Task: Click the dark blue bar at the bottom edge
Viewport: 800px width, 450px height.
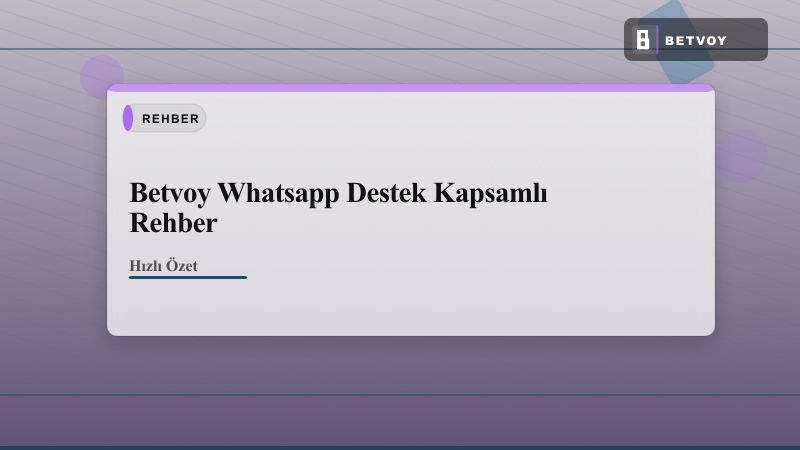Action: click(x=400, y=447)
